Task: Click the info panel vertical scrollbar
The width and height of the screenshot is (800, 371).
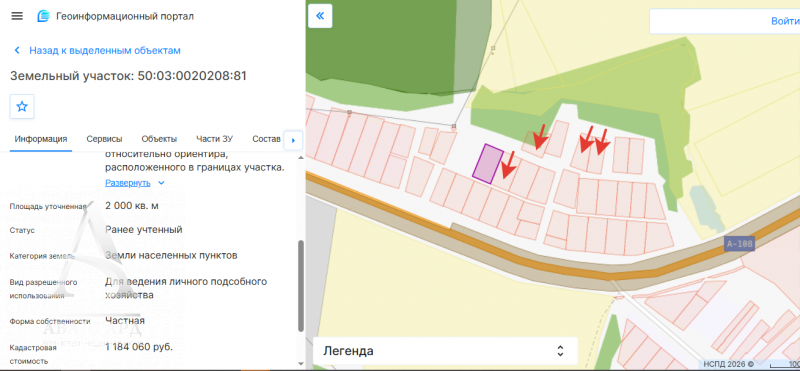Action: [301, 286]
